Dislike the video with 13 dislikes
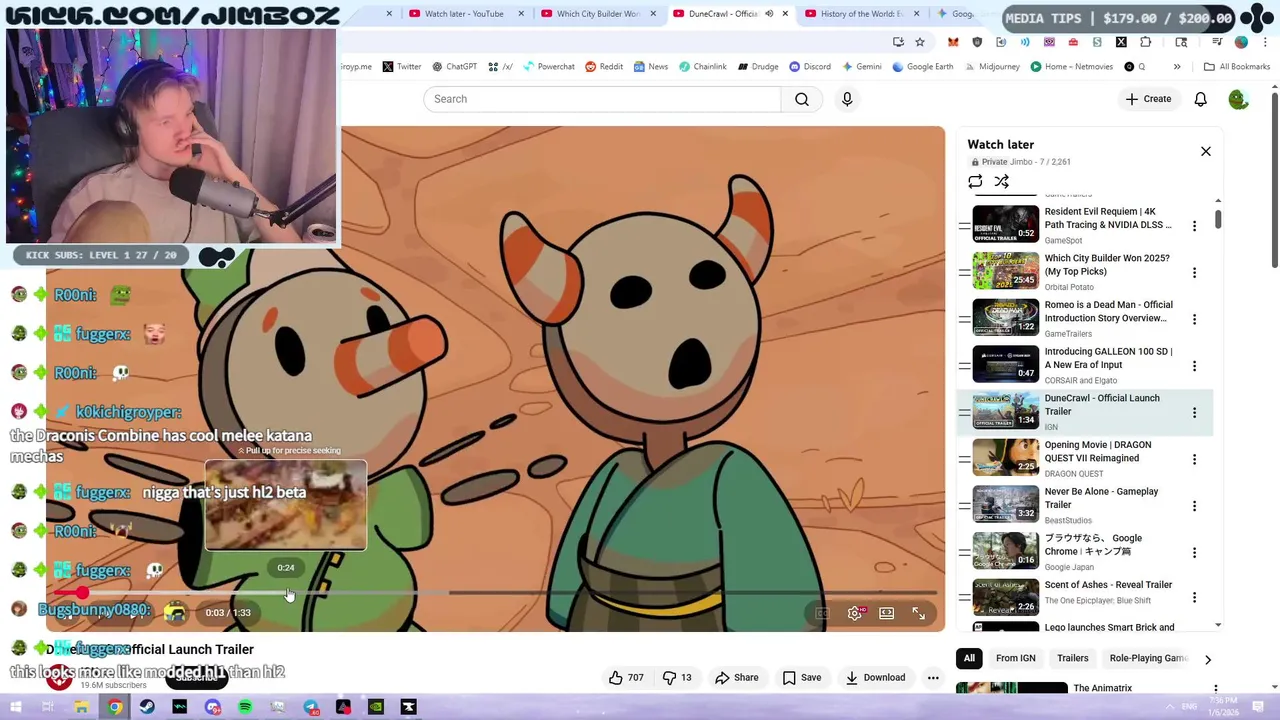The width and height of the screenshot is (1280, 720). point(679,677)
